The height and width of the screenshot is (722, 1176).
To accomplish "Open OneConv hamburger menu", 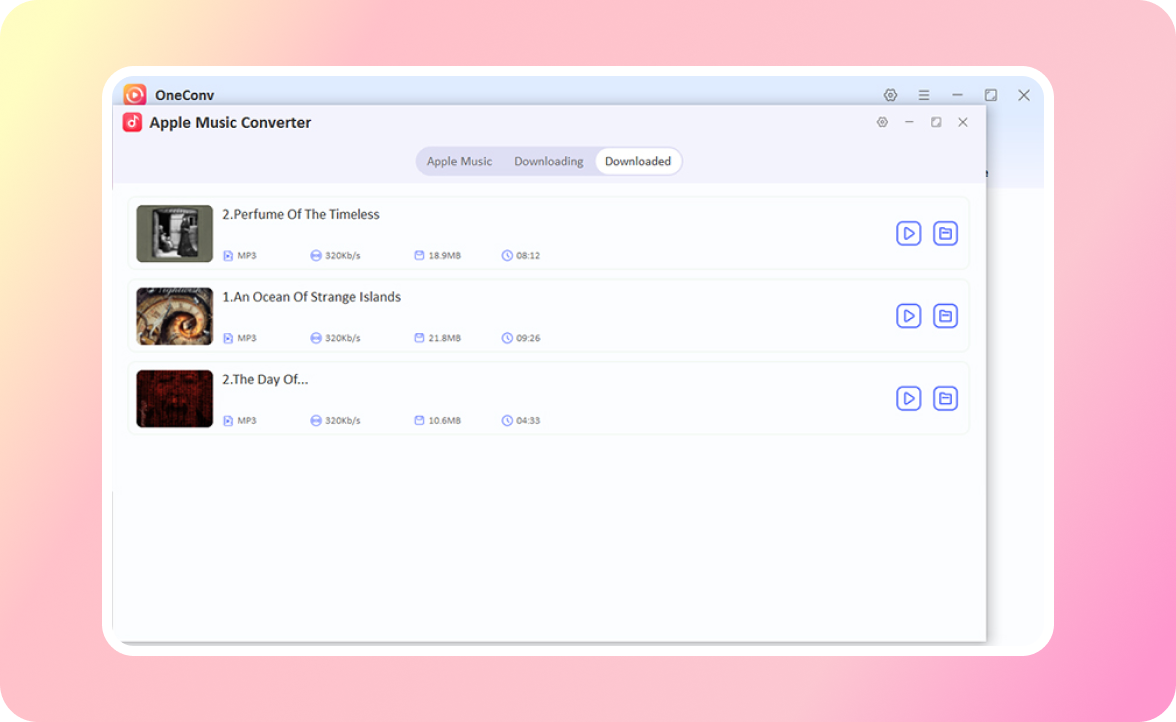I will click(924, 95).
